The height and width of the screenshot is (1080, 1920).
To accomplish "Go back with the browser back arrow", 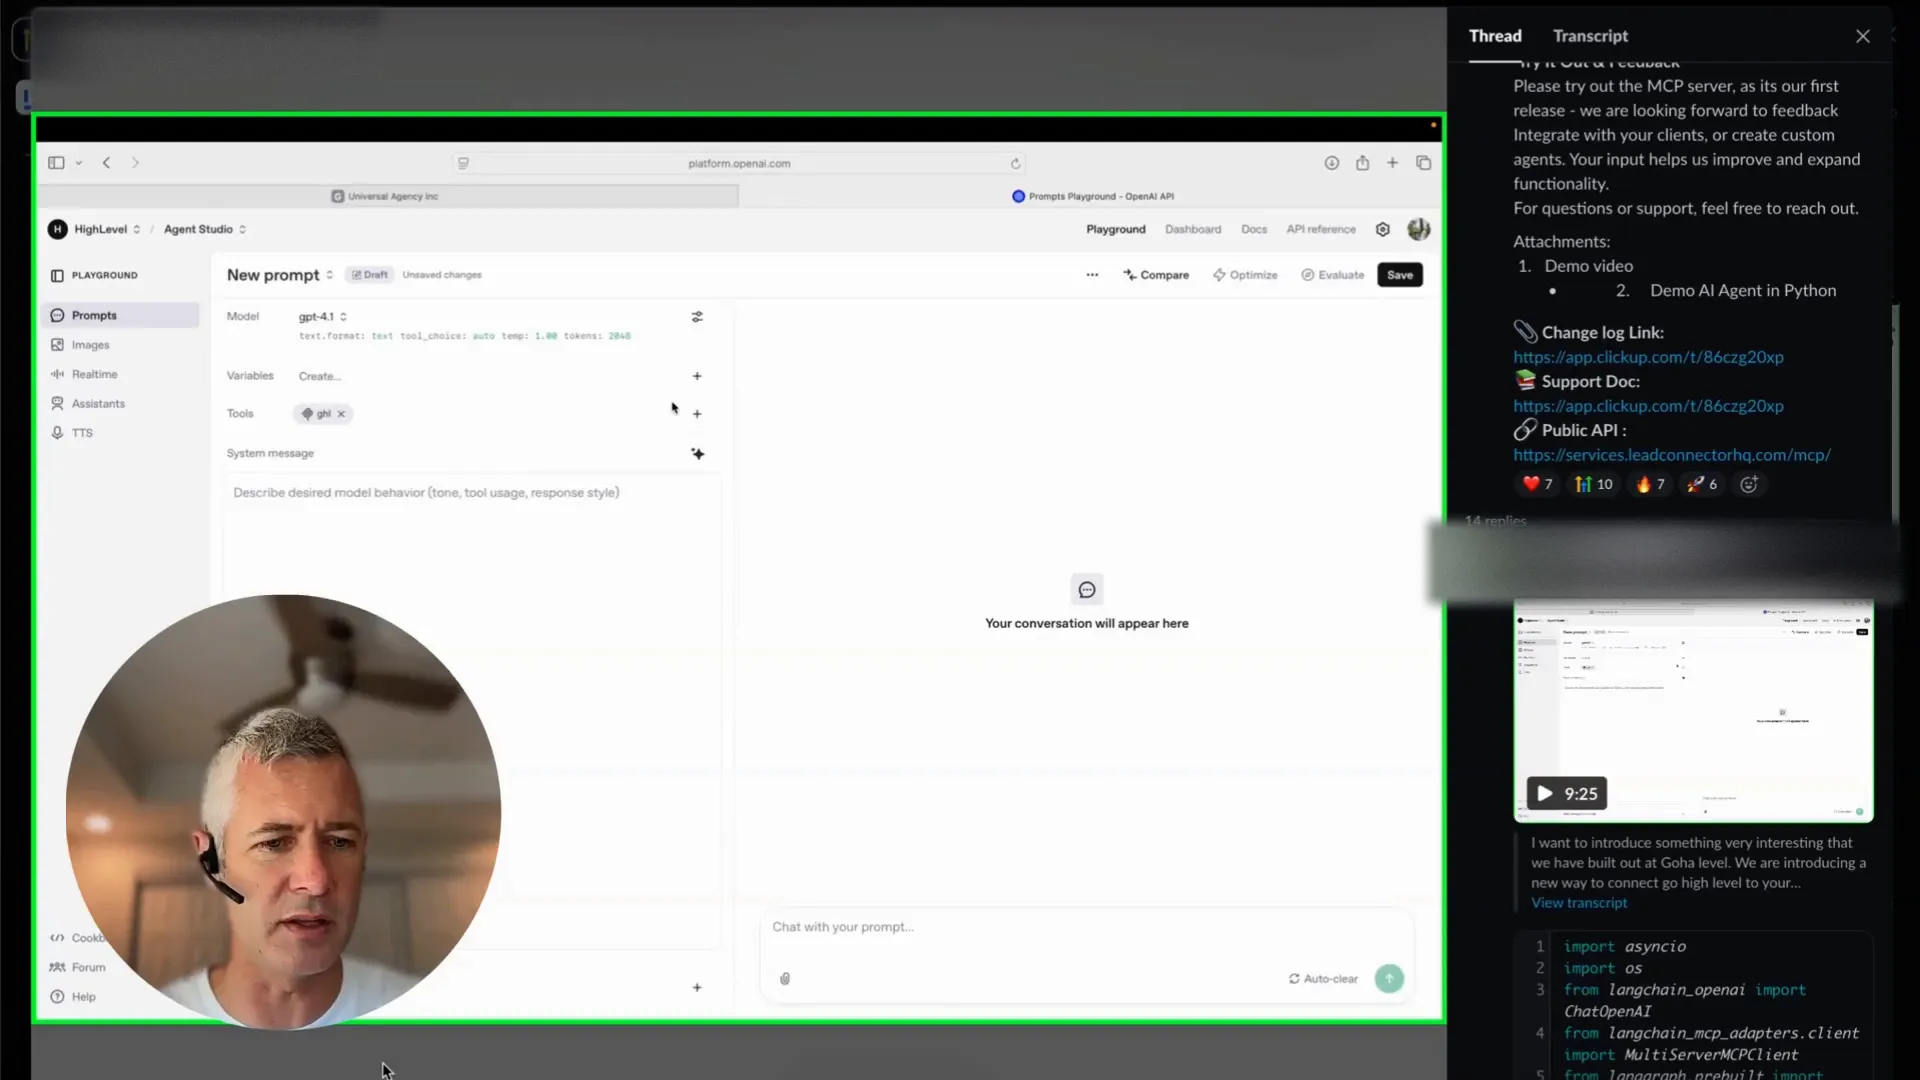I will point(106,163).
